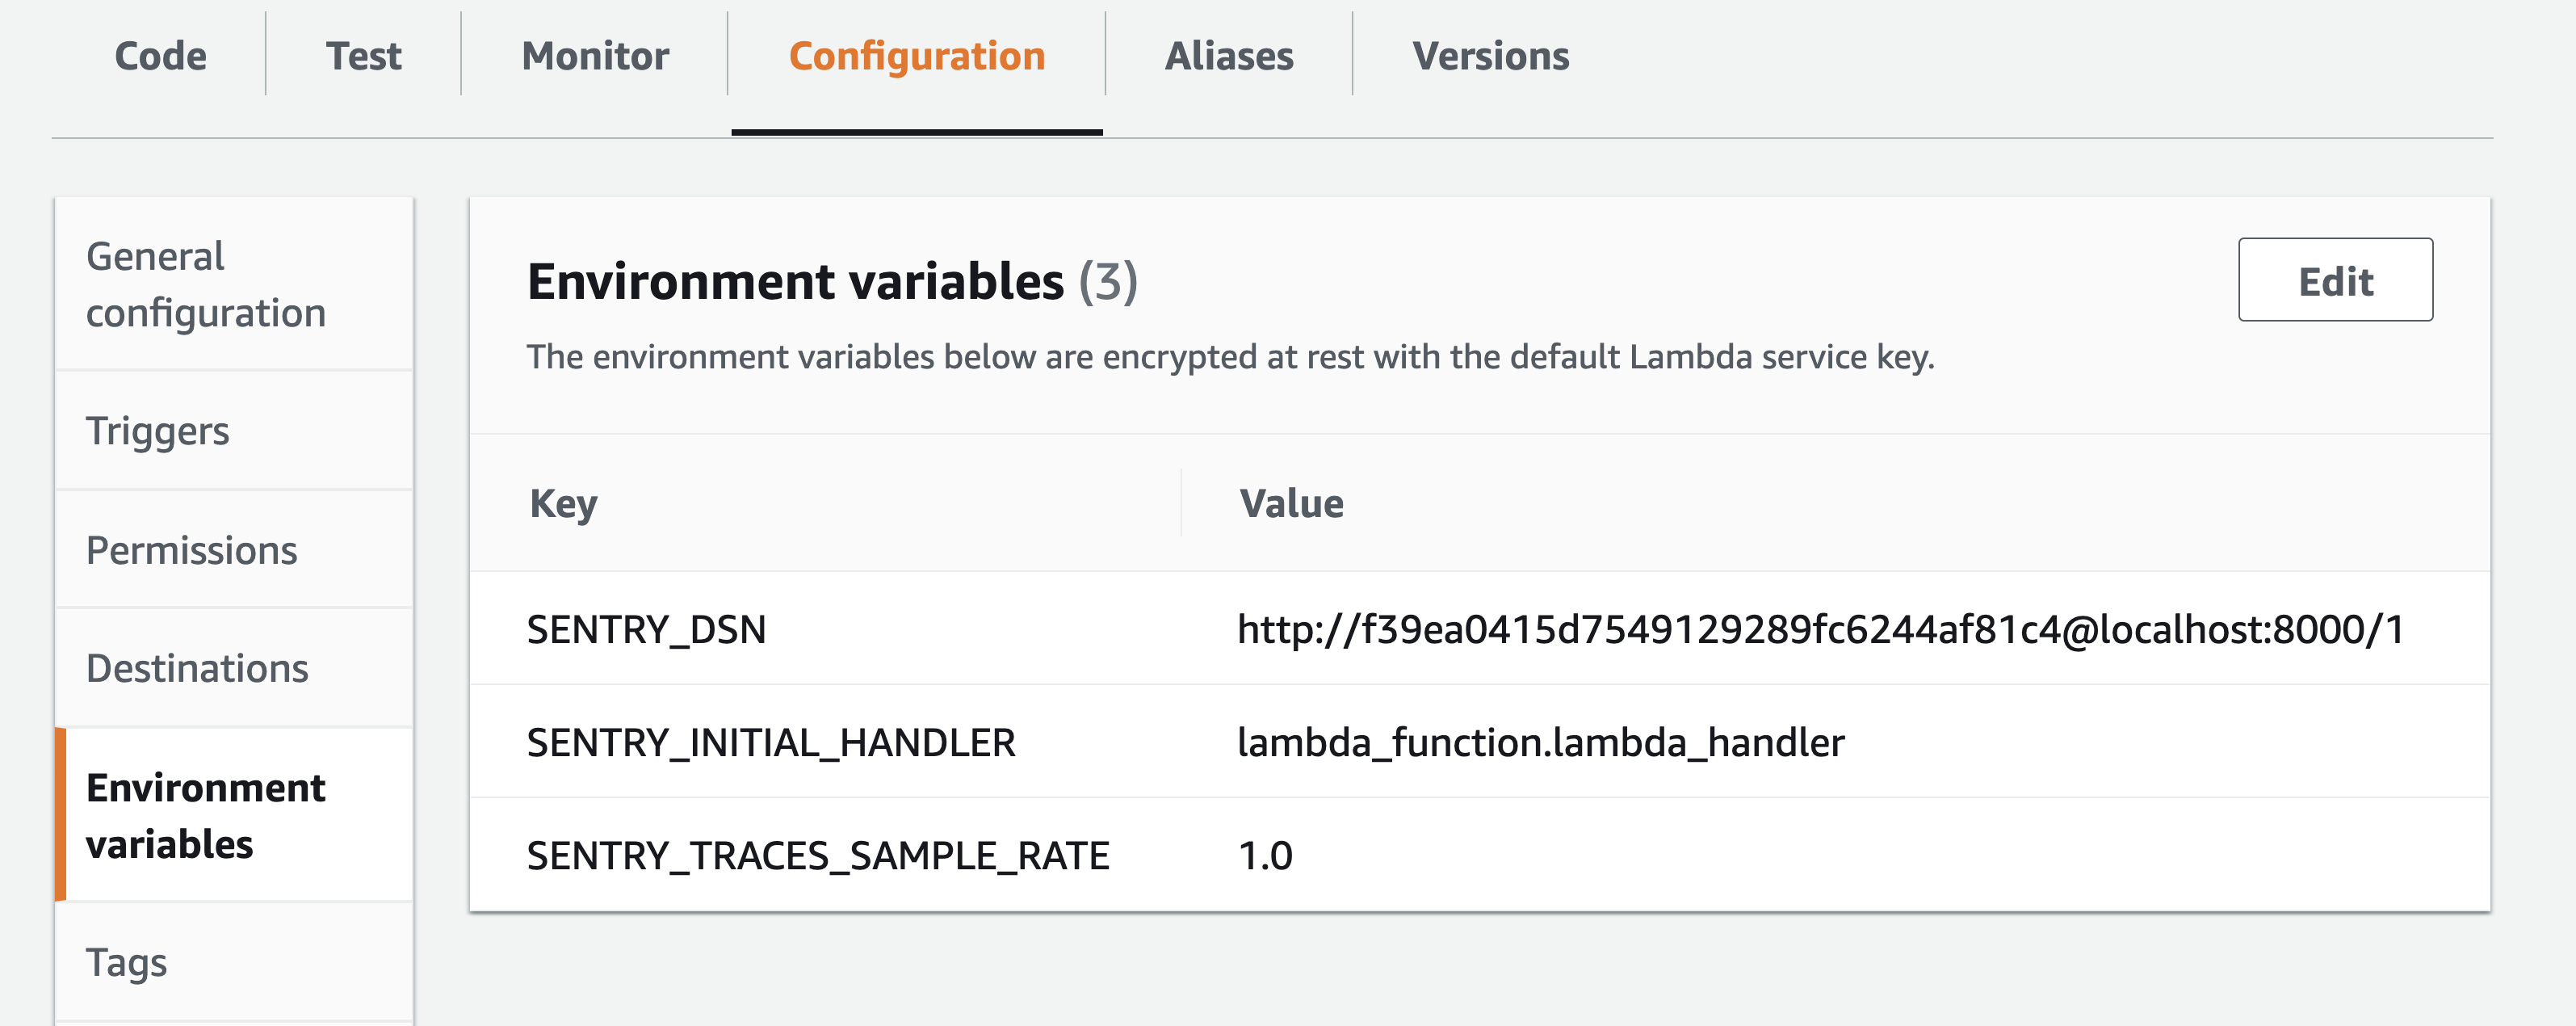Click the lambda_function.lambda_handler value
This screenshot has width=2576, height=1026.
(1540, 742)
